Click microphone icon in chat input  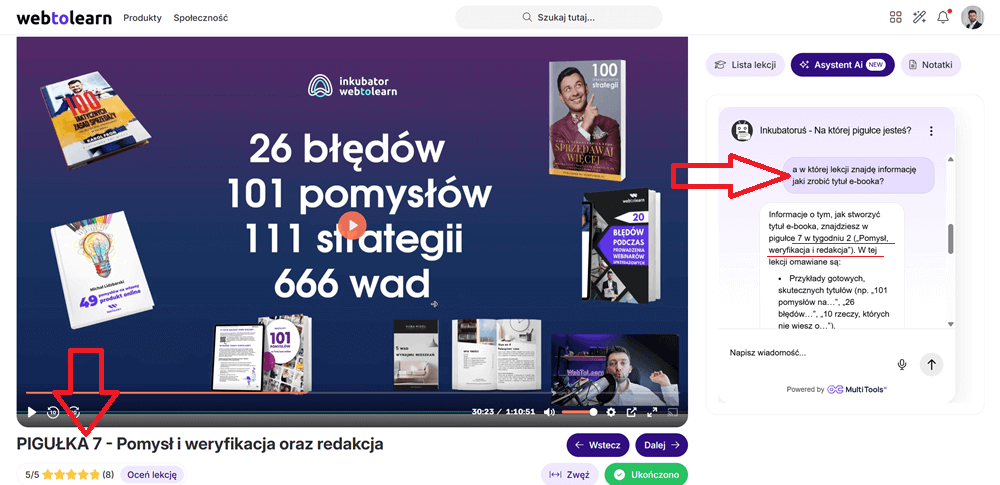(902, 364)
